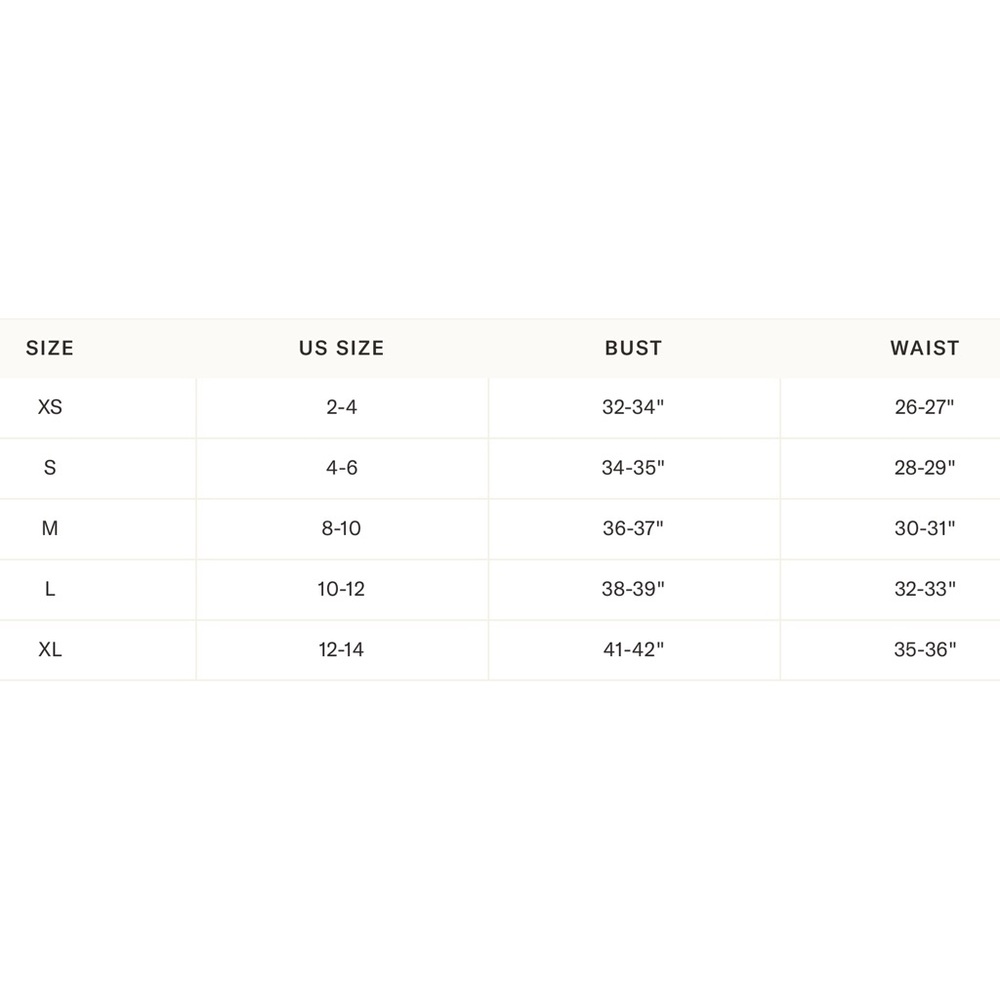The image size is (1000, 1000).
Task: Click the 4-6 US size cell
Action: [x=342, y=467]
